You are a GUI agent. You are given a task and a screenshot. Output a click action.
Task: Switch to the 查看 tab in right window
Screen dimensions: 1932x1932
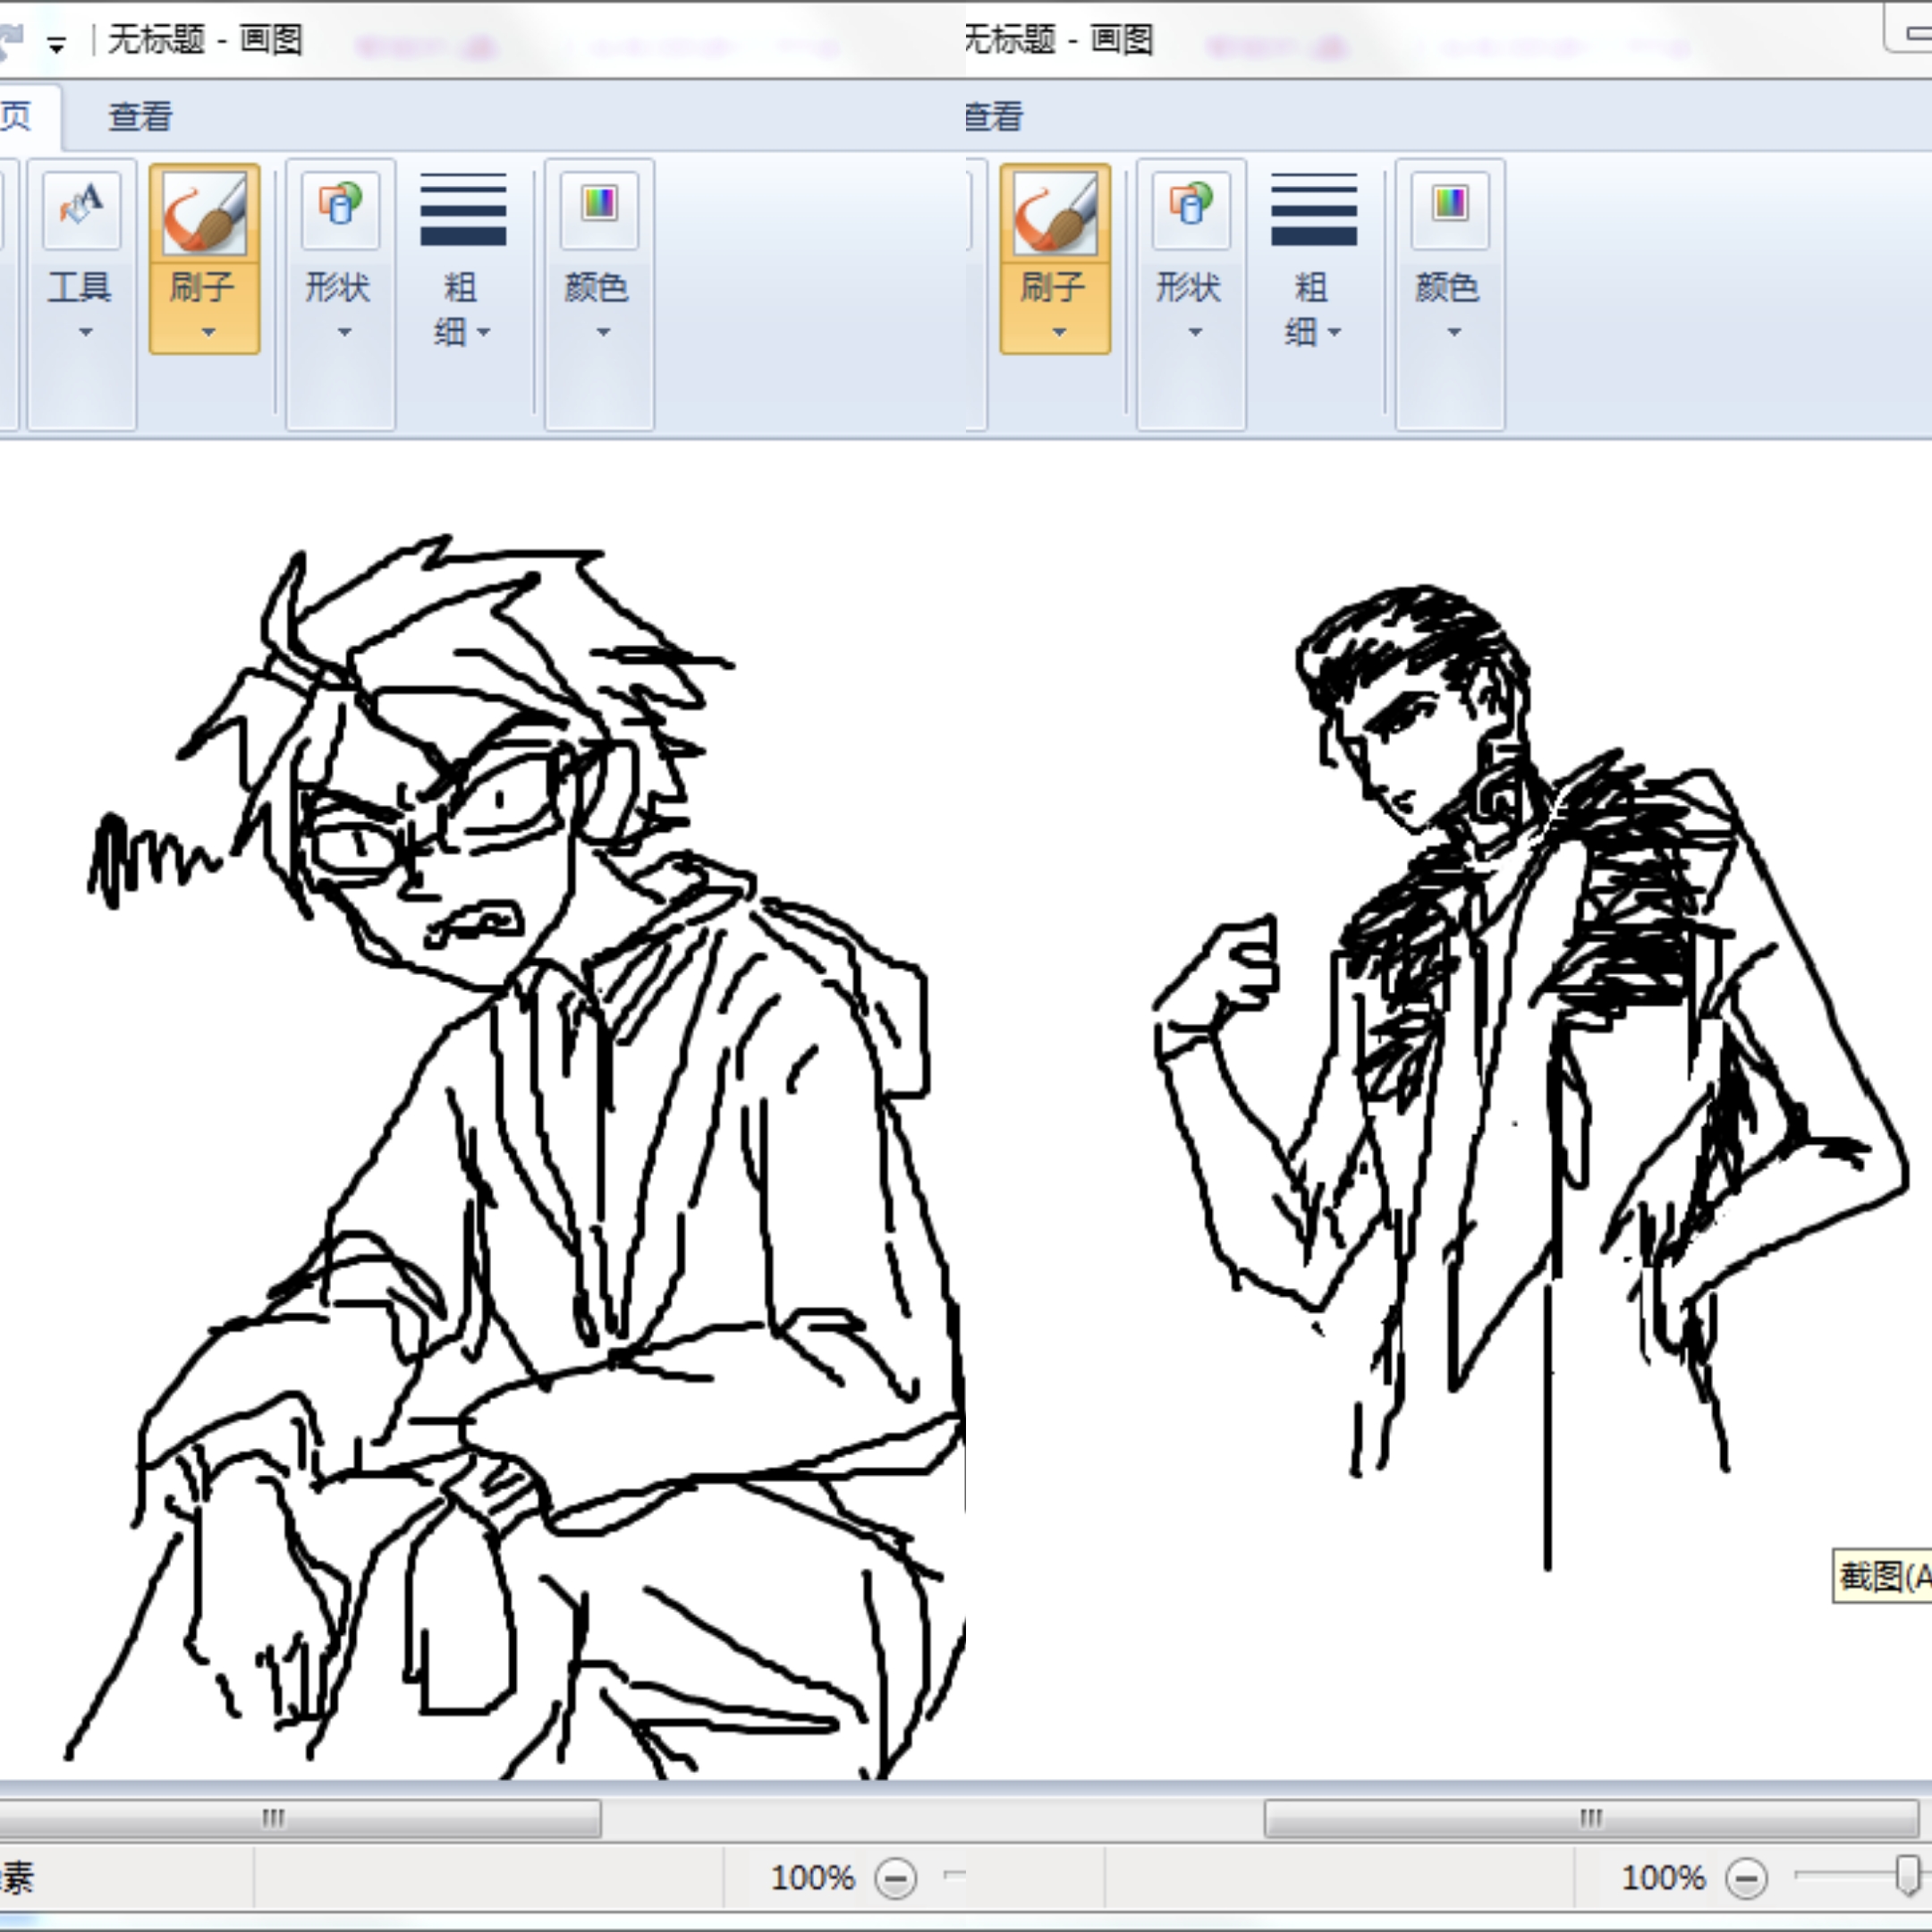point(993,117)
